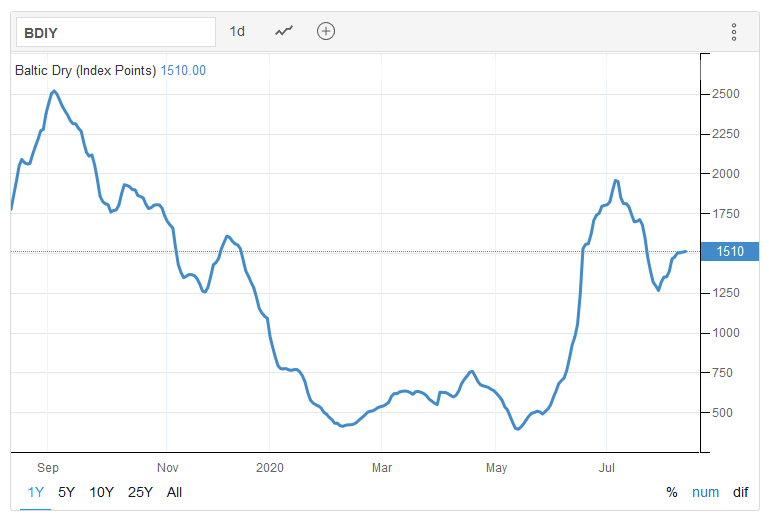Click Baltic Dry (Index Points) legend text
Viewport: 769px width, 525px height.
pyautogui.click(x=85, y=71)
